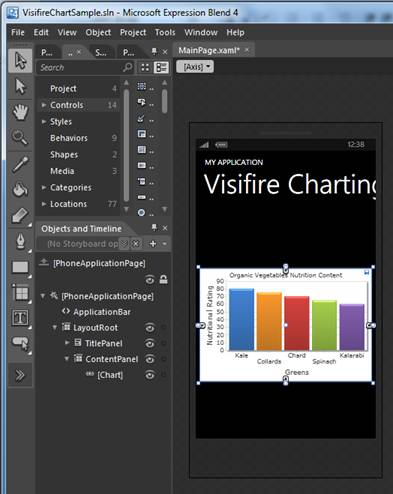Open the Project menu

tap(133, 32)
